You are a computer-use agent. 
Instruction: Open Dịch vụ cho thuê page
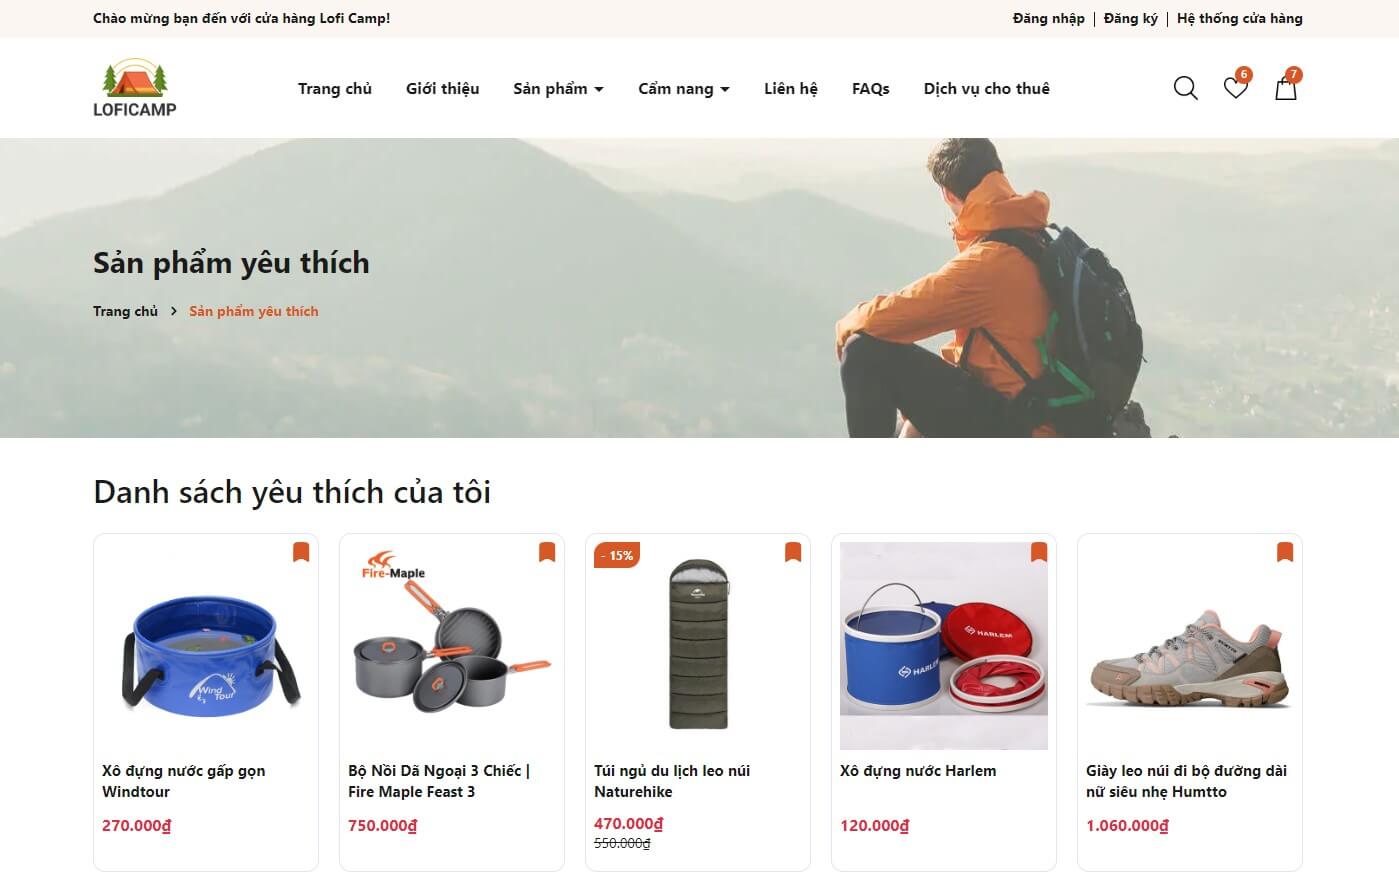[x=987, y=88]
